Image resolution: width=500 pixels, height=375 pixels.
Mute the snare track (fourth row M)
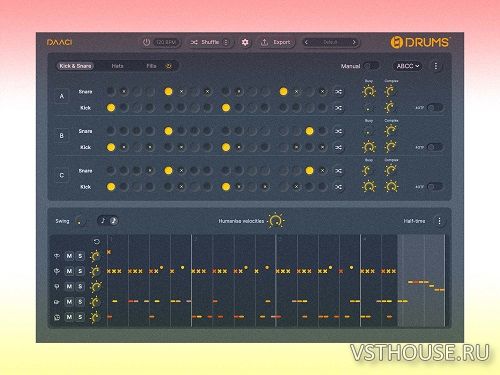coord(69,302)
